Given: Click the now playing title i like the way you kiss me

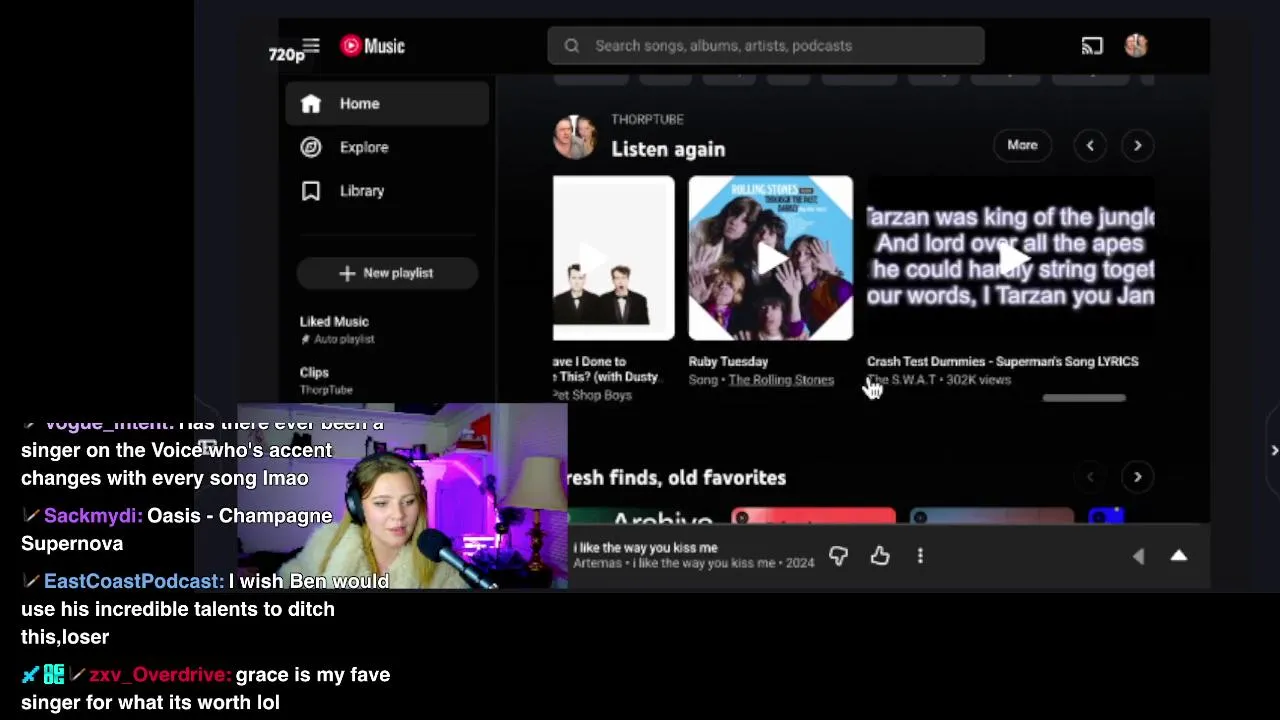Looking at the screenshot, I should tap(646, 548).
